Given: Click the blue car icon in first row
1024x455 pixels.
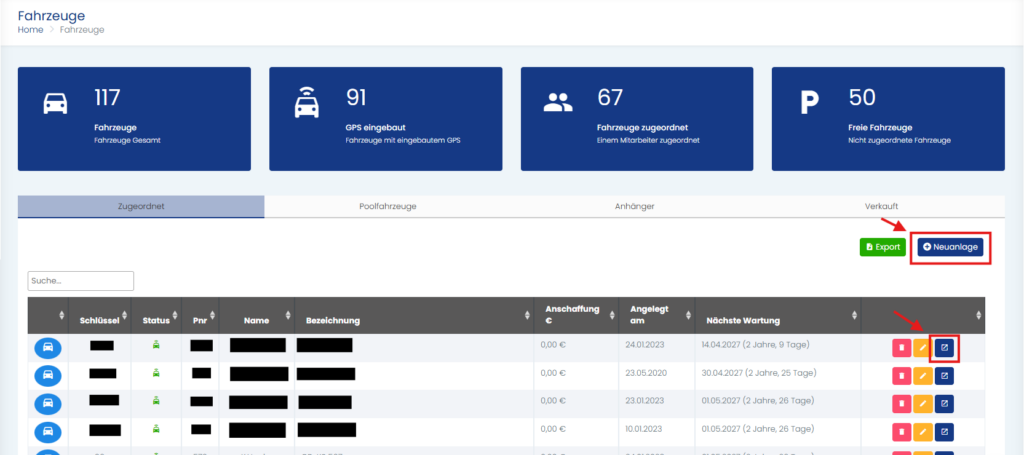Looking at the screenshot, I should point(48,348).
